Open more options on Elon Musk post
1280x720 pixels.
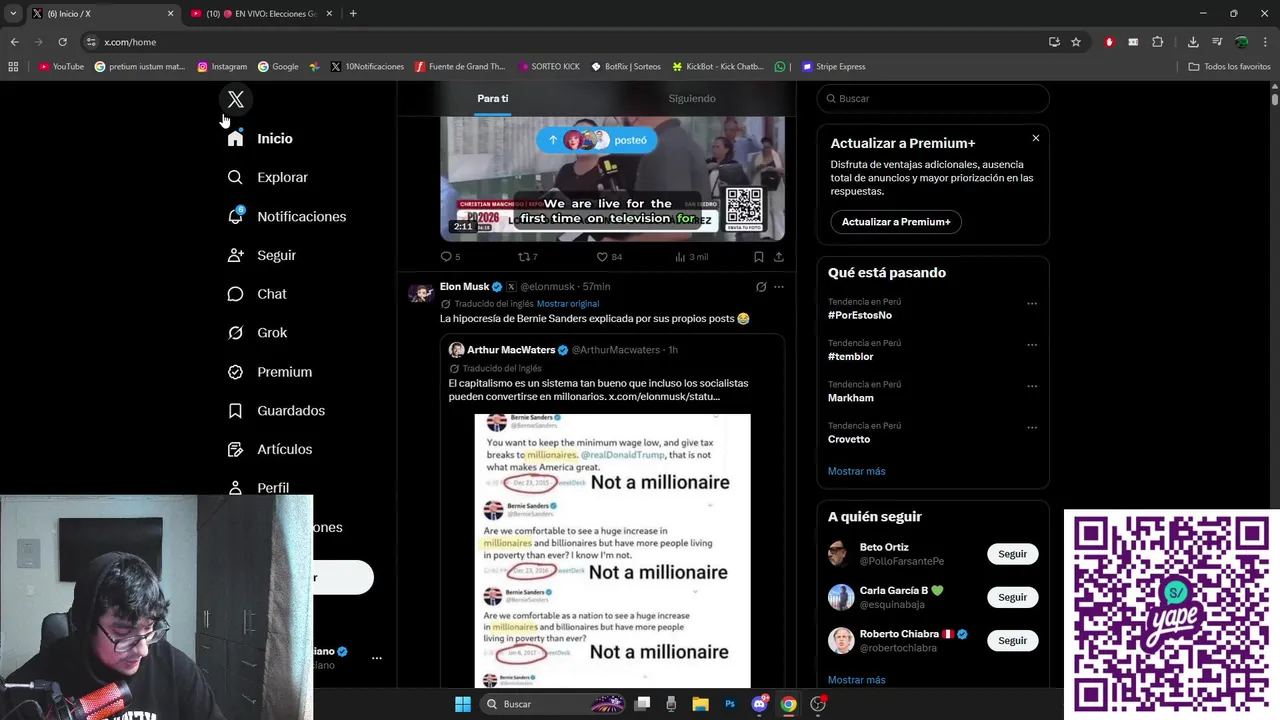click(x=779, y=287)
